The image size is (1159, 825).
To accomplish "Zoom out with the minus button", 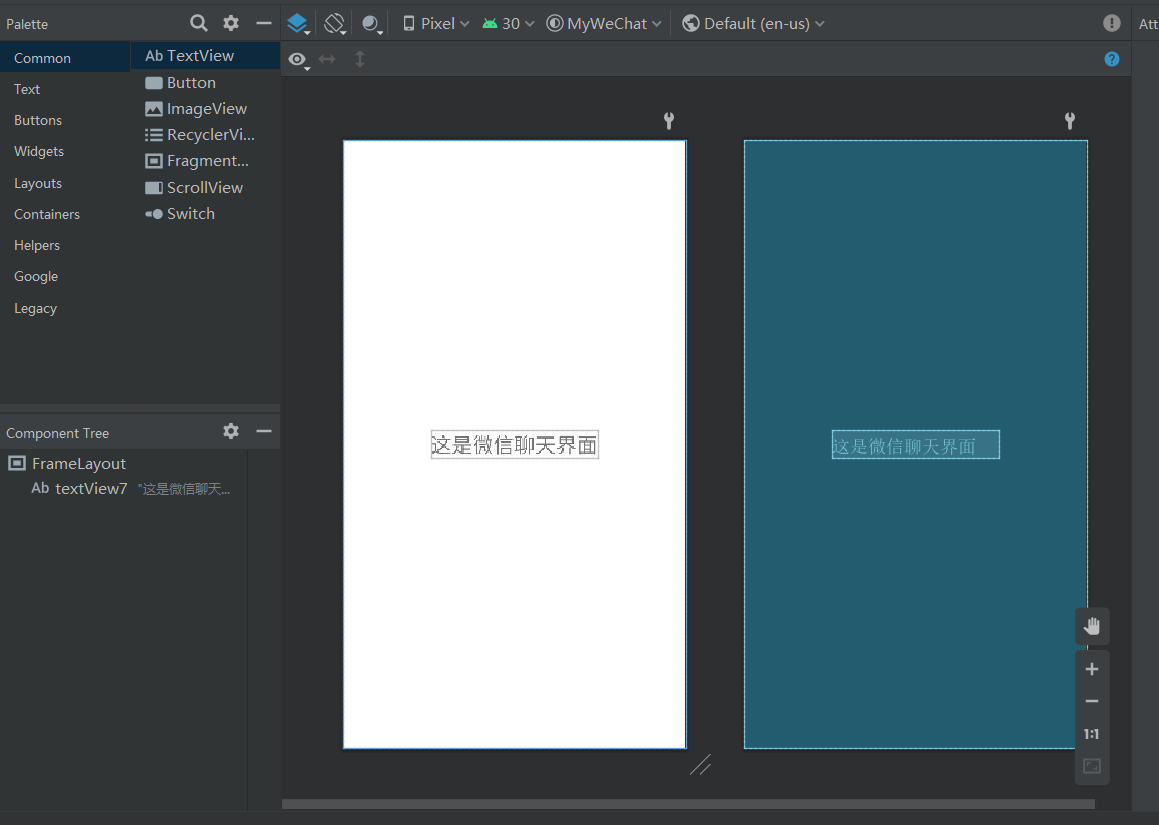I will point(1092,701).
